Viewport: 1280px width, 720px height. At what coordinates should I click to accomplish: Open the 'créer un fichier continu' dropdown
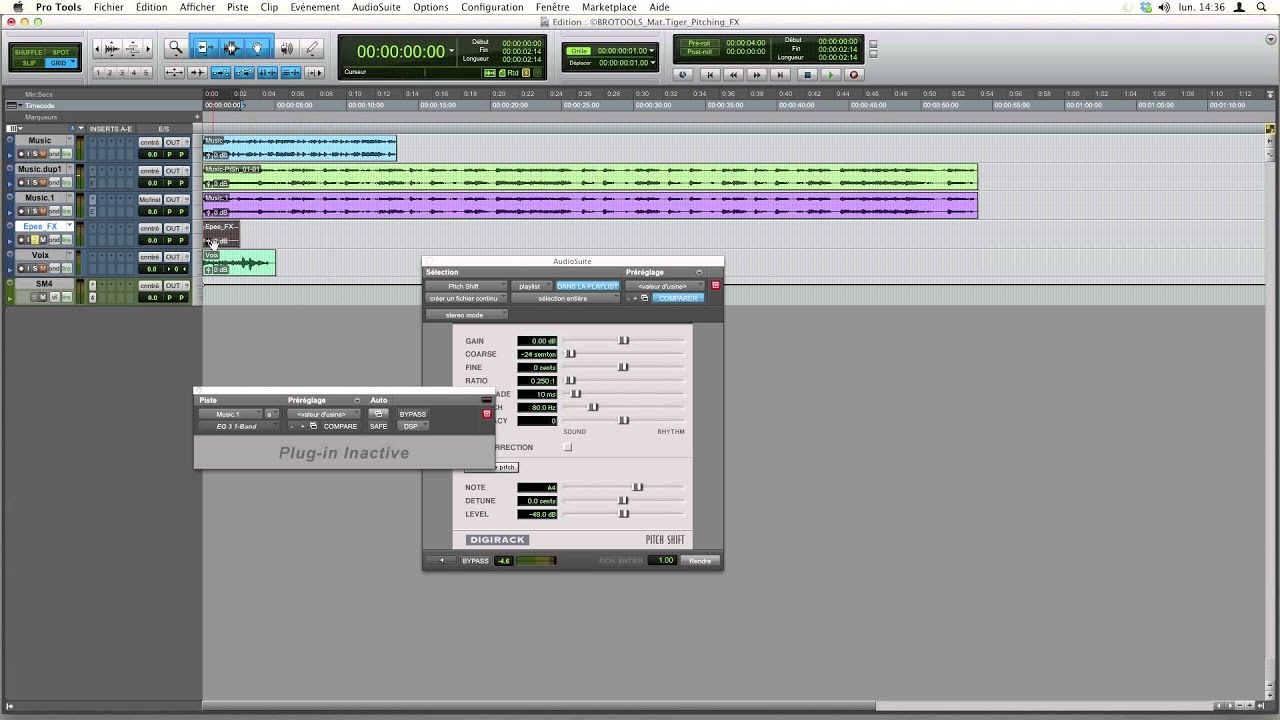[x=466, y=298]
